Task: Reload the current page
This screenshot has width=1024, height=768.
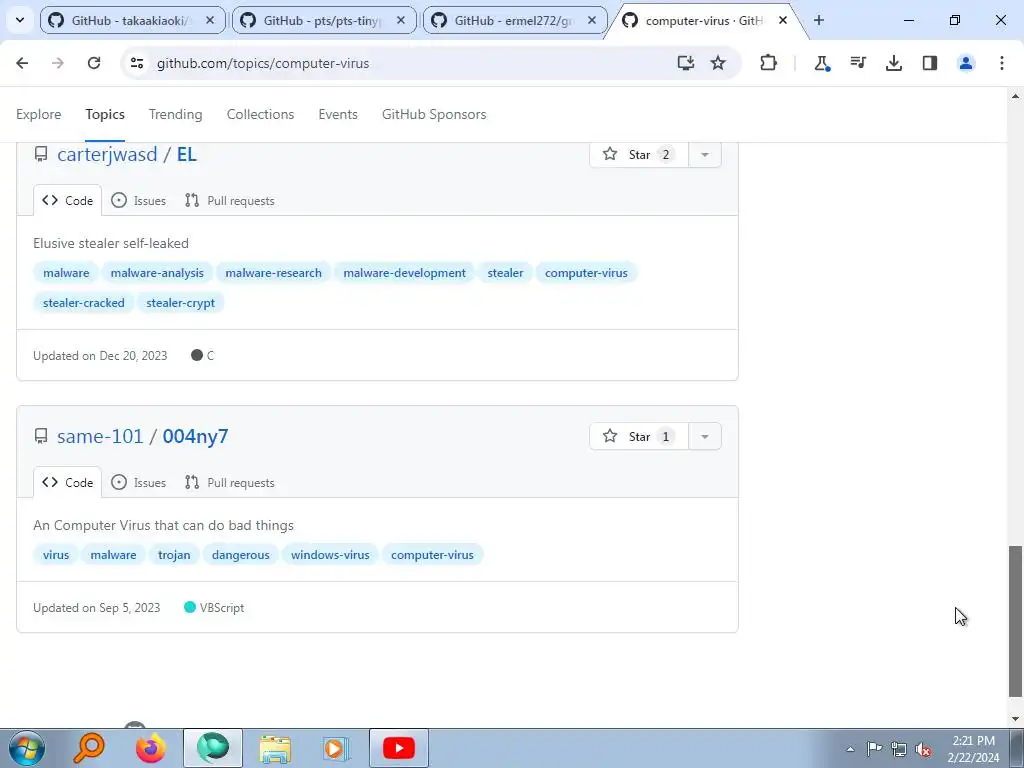Action: pos(94,63)
